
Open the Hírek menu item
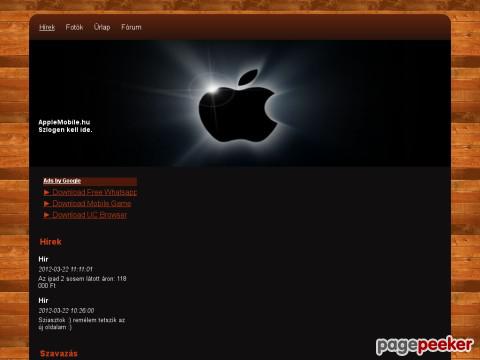click(47, 27)
